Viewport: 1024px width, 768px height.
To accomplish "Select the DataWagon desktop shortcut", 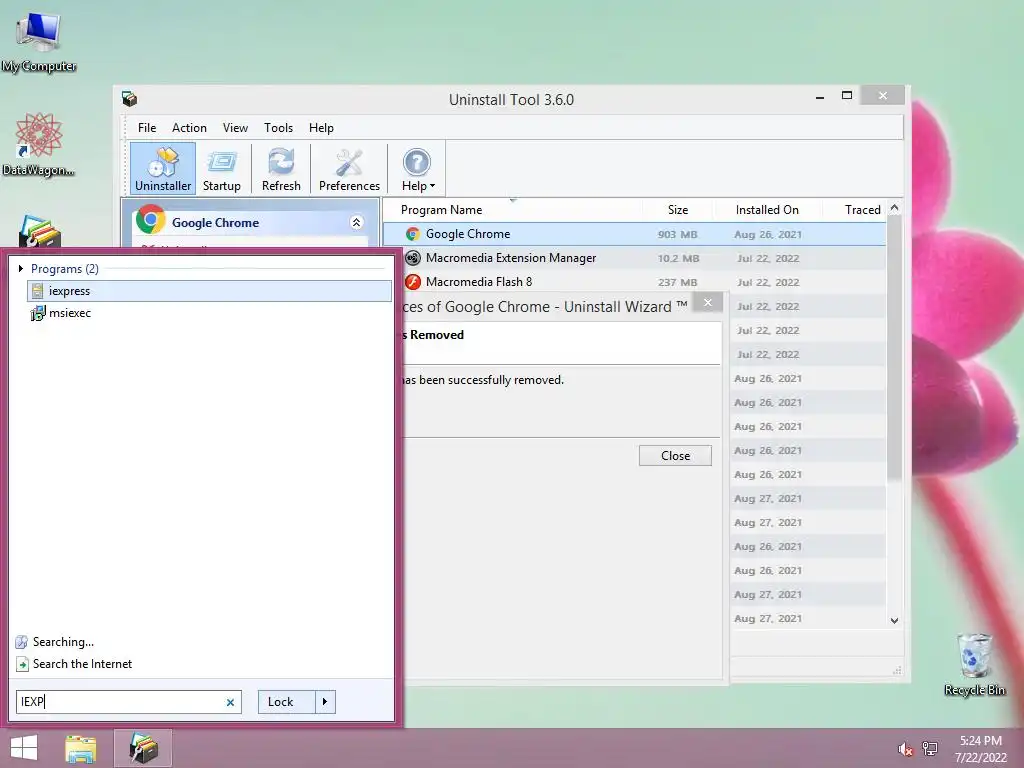I will (39, 144).
